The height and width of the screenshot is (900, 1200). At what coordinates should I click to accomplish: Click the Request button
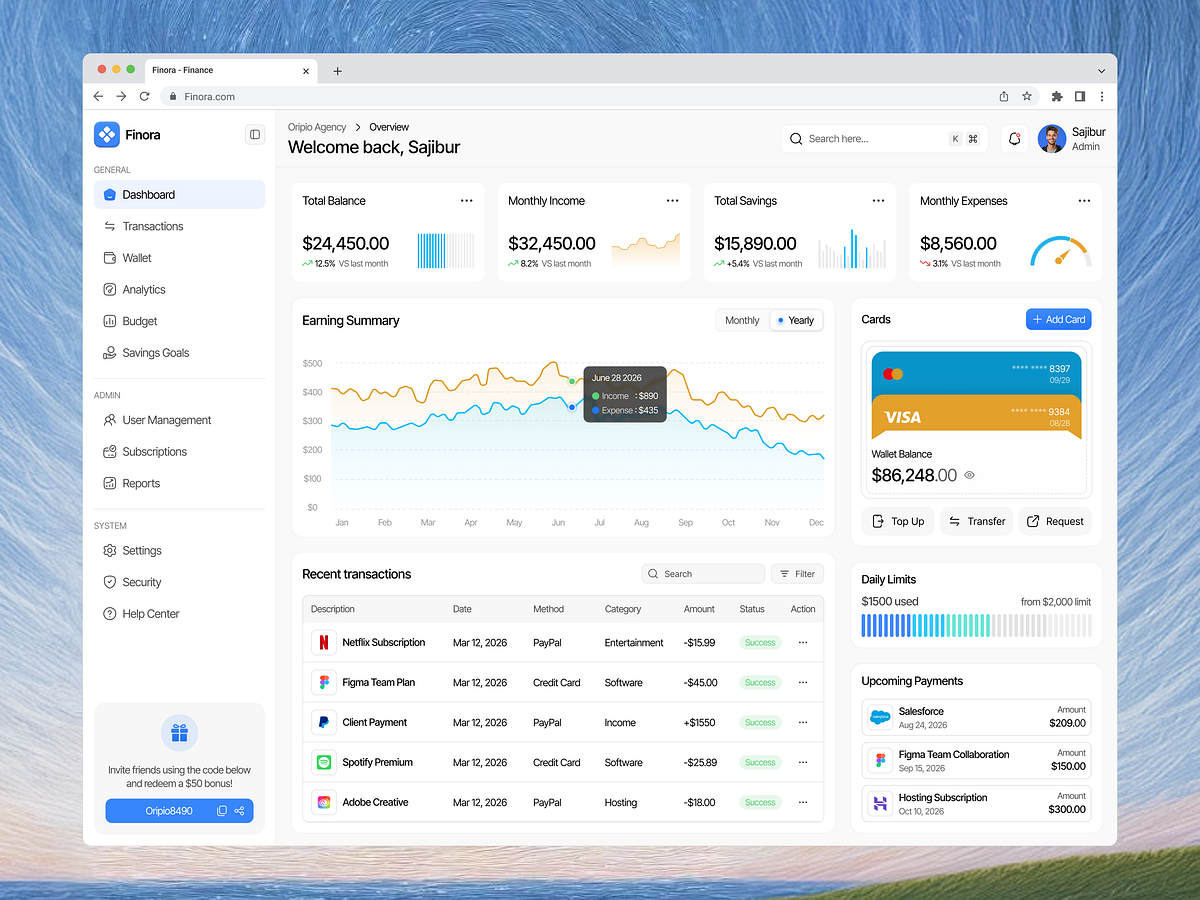(x=1055, y=521)
